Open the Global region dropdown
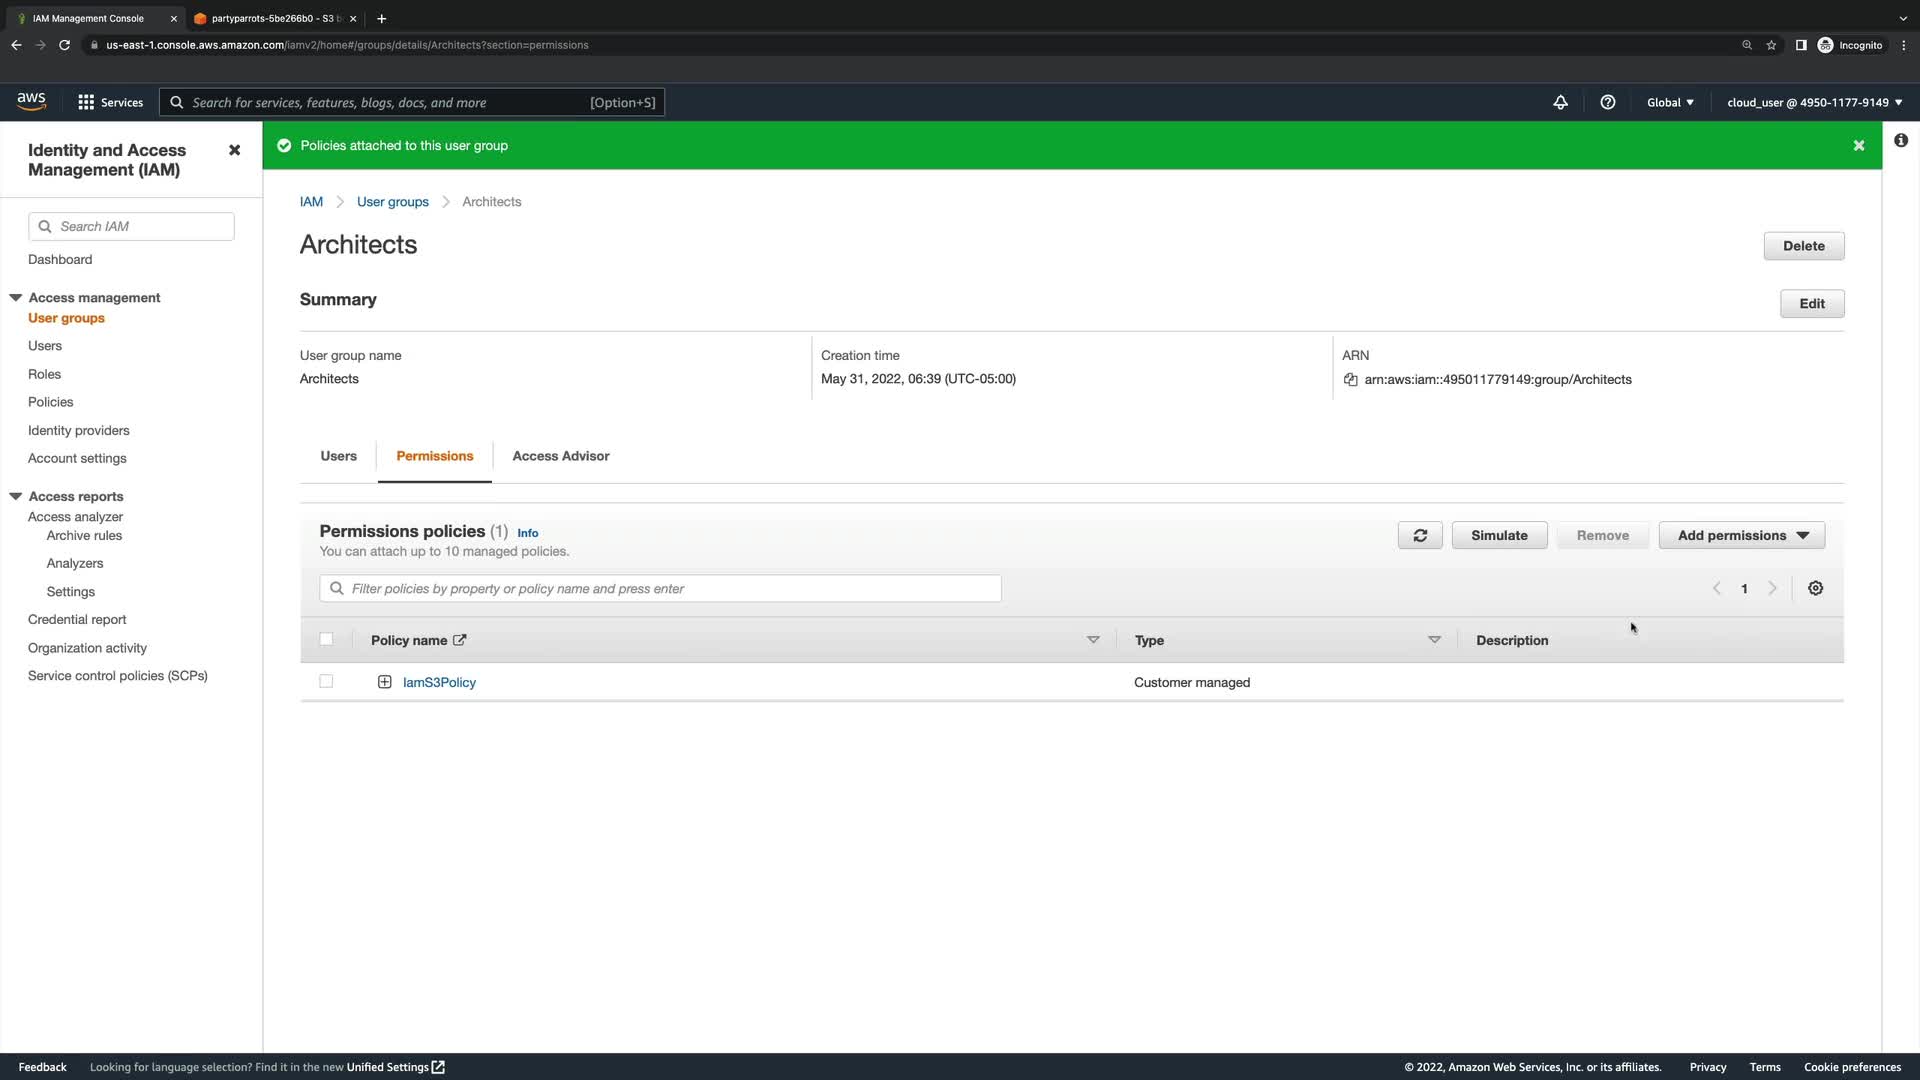 pos(1669,102)
